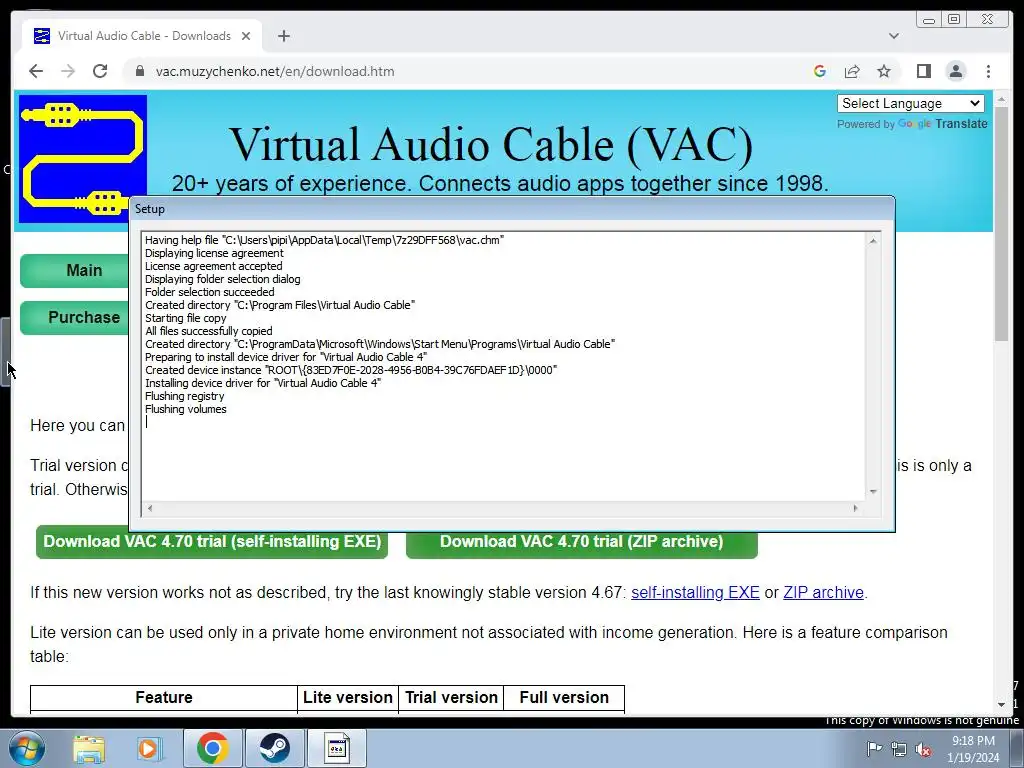Open the 4.67 self-installing EXE link
Viewport: 1024px width, 768px height.
pos(695,592)
